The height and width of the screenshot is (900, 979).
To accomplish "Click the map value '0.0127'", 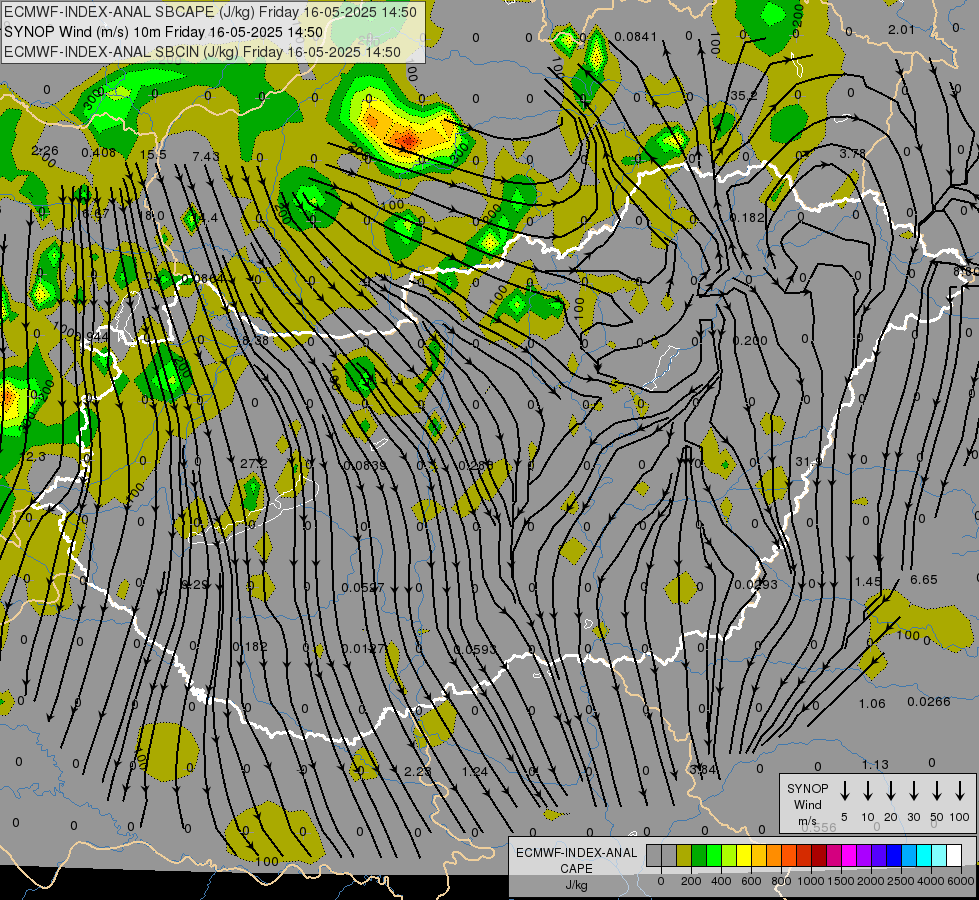I will [363, 649].
